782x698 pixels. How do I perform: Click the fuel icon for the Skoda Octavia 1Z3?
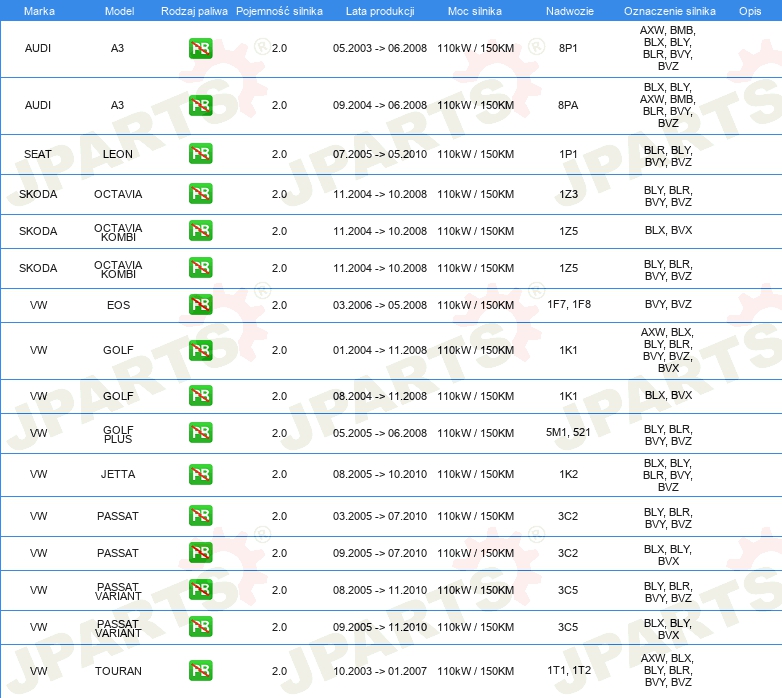(x=200, y=194)
